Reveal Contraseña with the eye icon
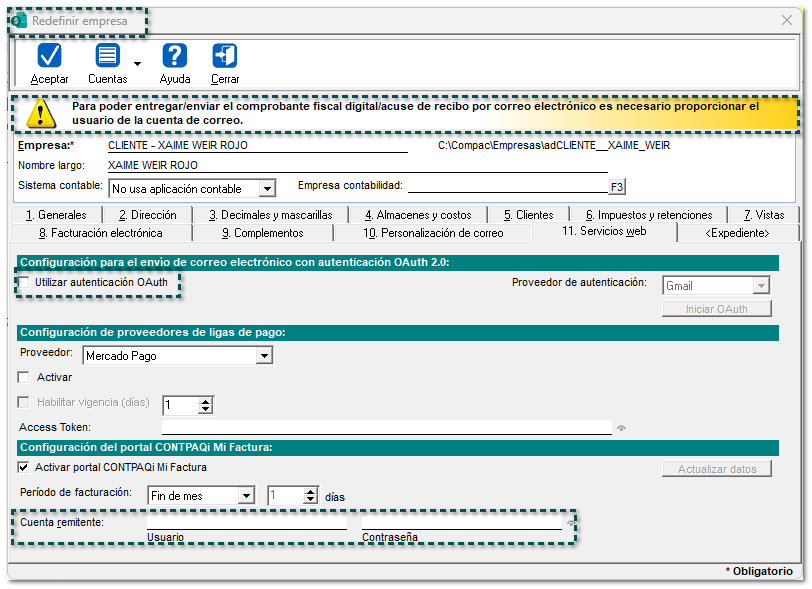This screenshot has width=812, height=589. [x=571, y=523]
